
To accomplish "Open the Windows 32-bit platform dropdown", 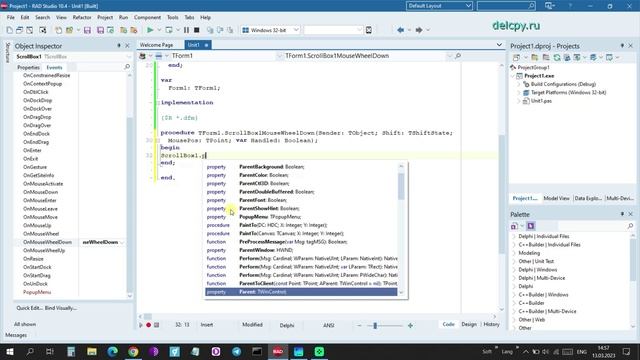I will click(296, 30).
